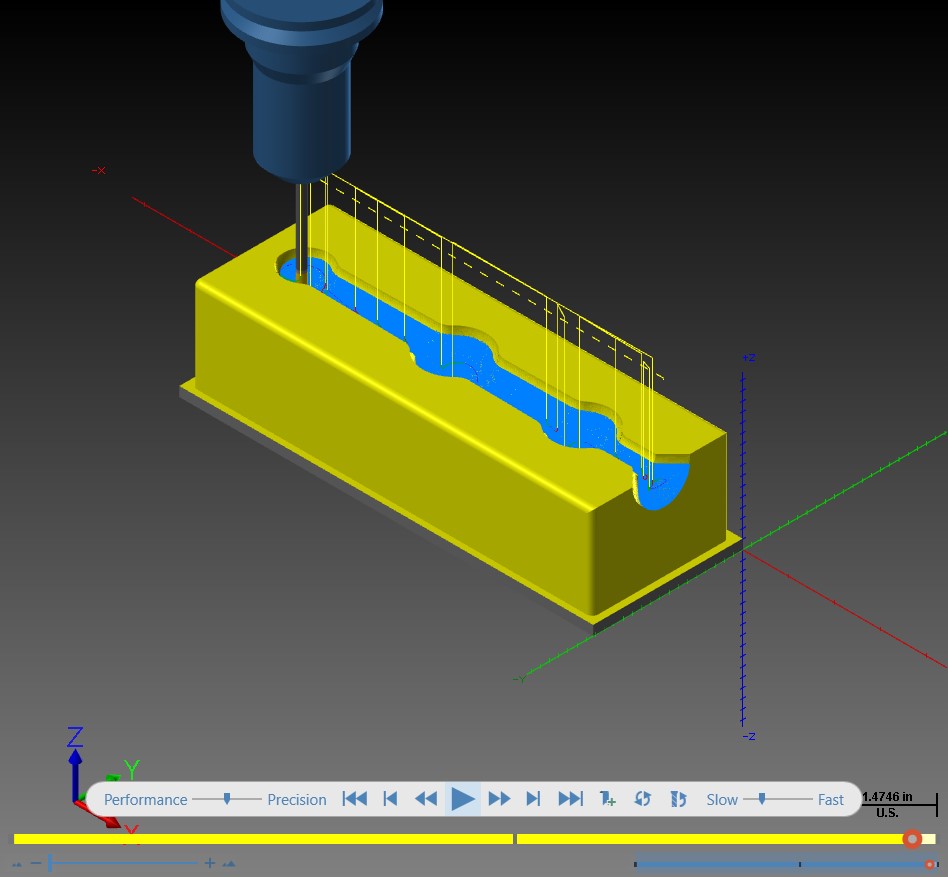This screenshot has height=877, width=948.
Task: Rewind the simulation playback
Action: click(x=426, y=799)
